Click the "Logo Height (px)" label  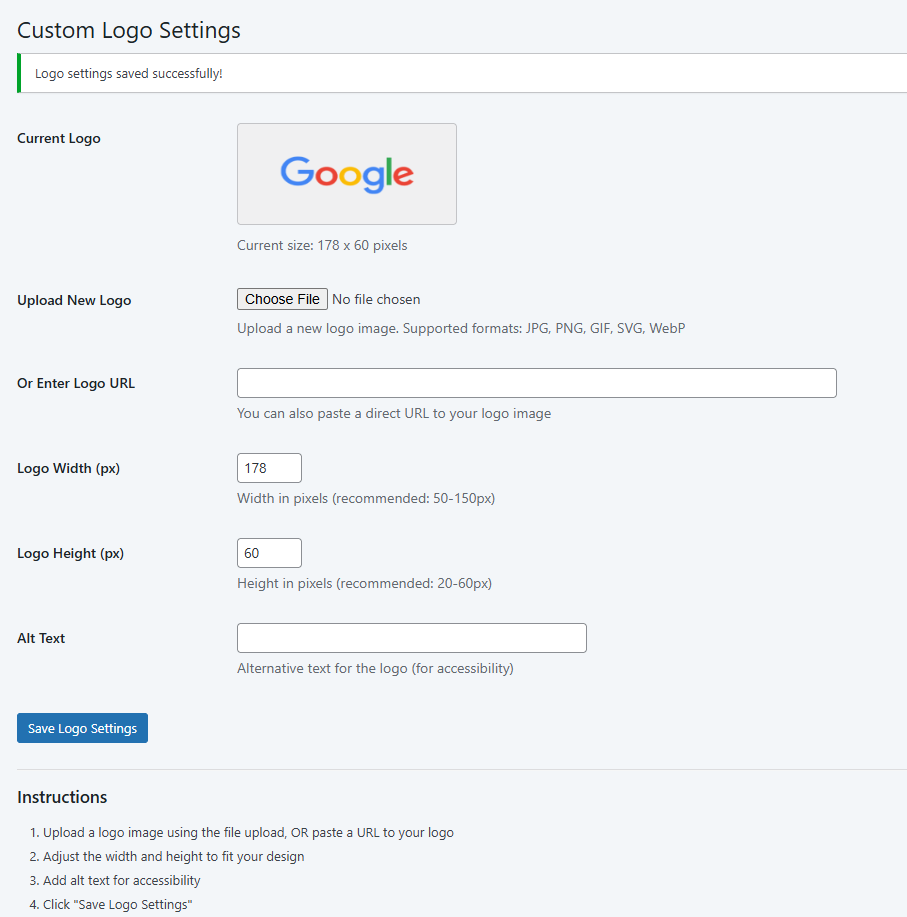pyautogui.click(x=70, y=553)
